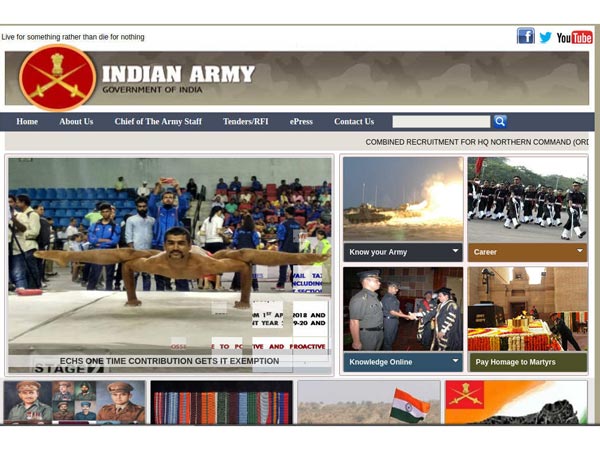
Task: Open the combined recruitment ticker notice
Action: point(476,142)
